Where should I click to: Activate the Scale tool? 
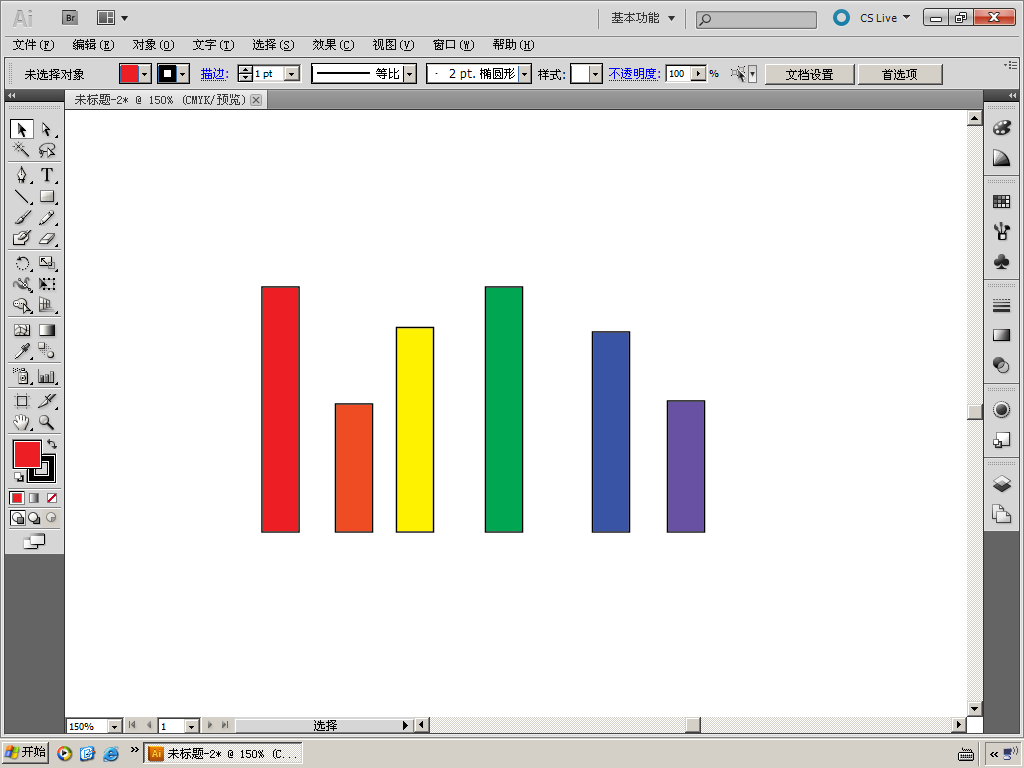point(46,263)
